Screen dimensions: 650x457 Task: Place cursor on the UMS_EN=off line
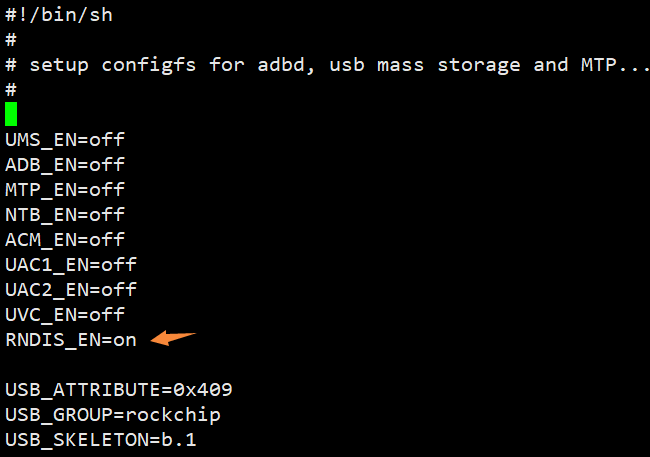tap(65, 140)
